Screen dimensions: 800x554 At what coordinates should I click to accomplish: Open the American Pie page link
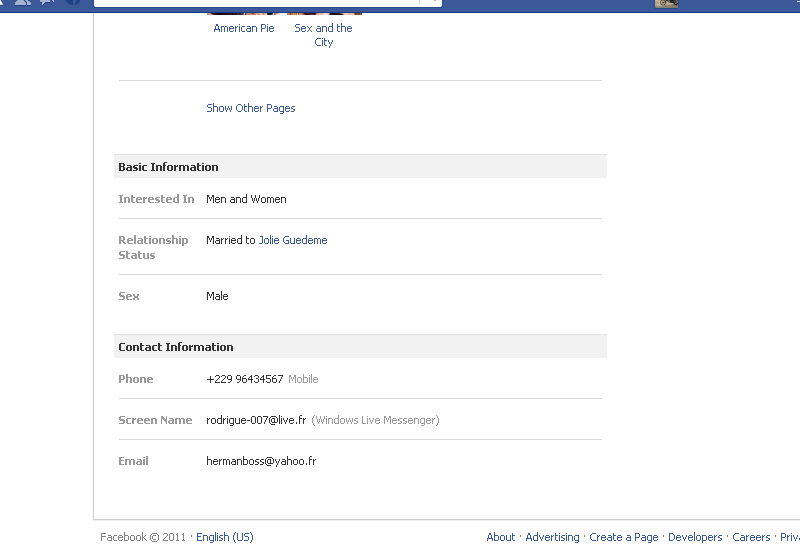click(x=244, y=28)
